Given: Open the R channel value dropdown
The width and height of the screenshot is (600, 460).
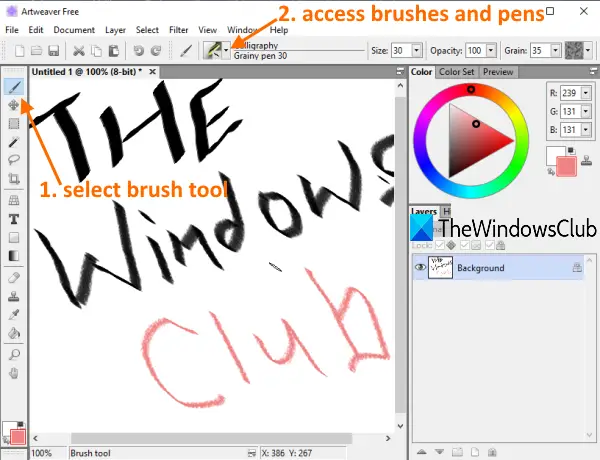Looking at the screenshot, I should [x=585, y=93].
